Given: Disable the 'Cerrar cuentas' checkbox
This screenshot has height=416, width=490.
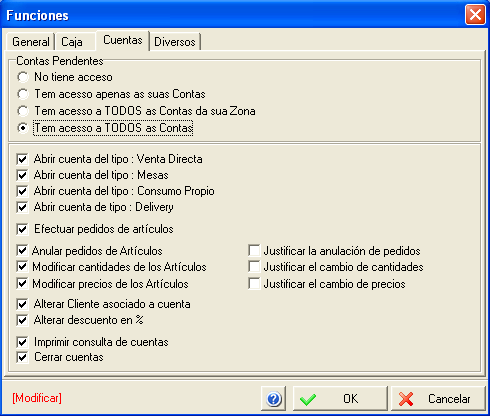Looking at the screenshot, I should click(22, 357).
